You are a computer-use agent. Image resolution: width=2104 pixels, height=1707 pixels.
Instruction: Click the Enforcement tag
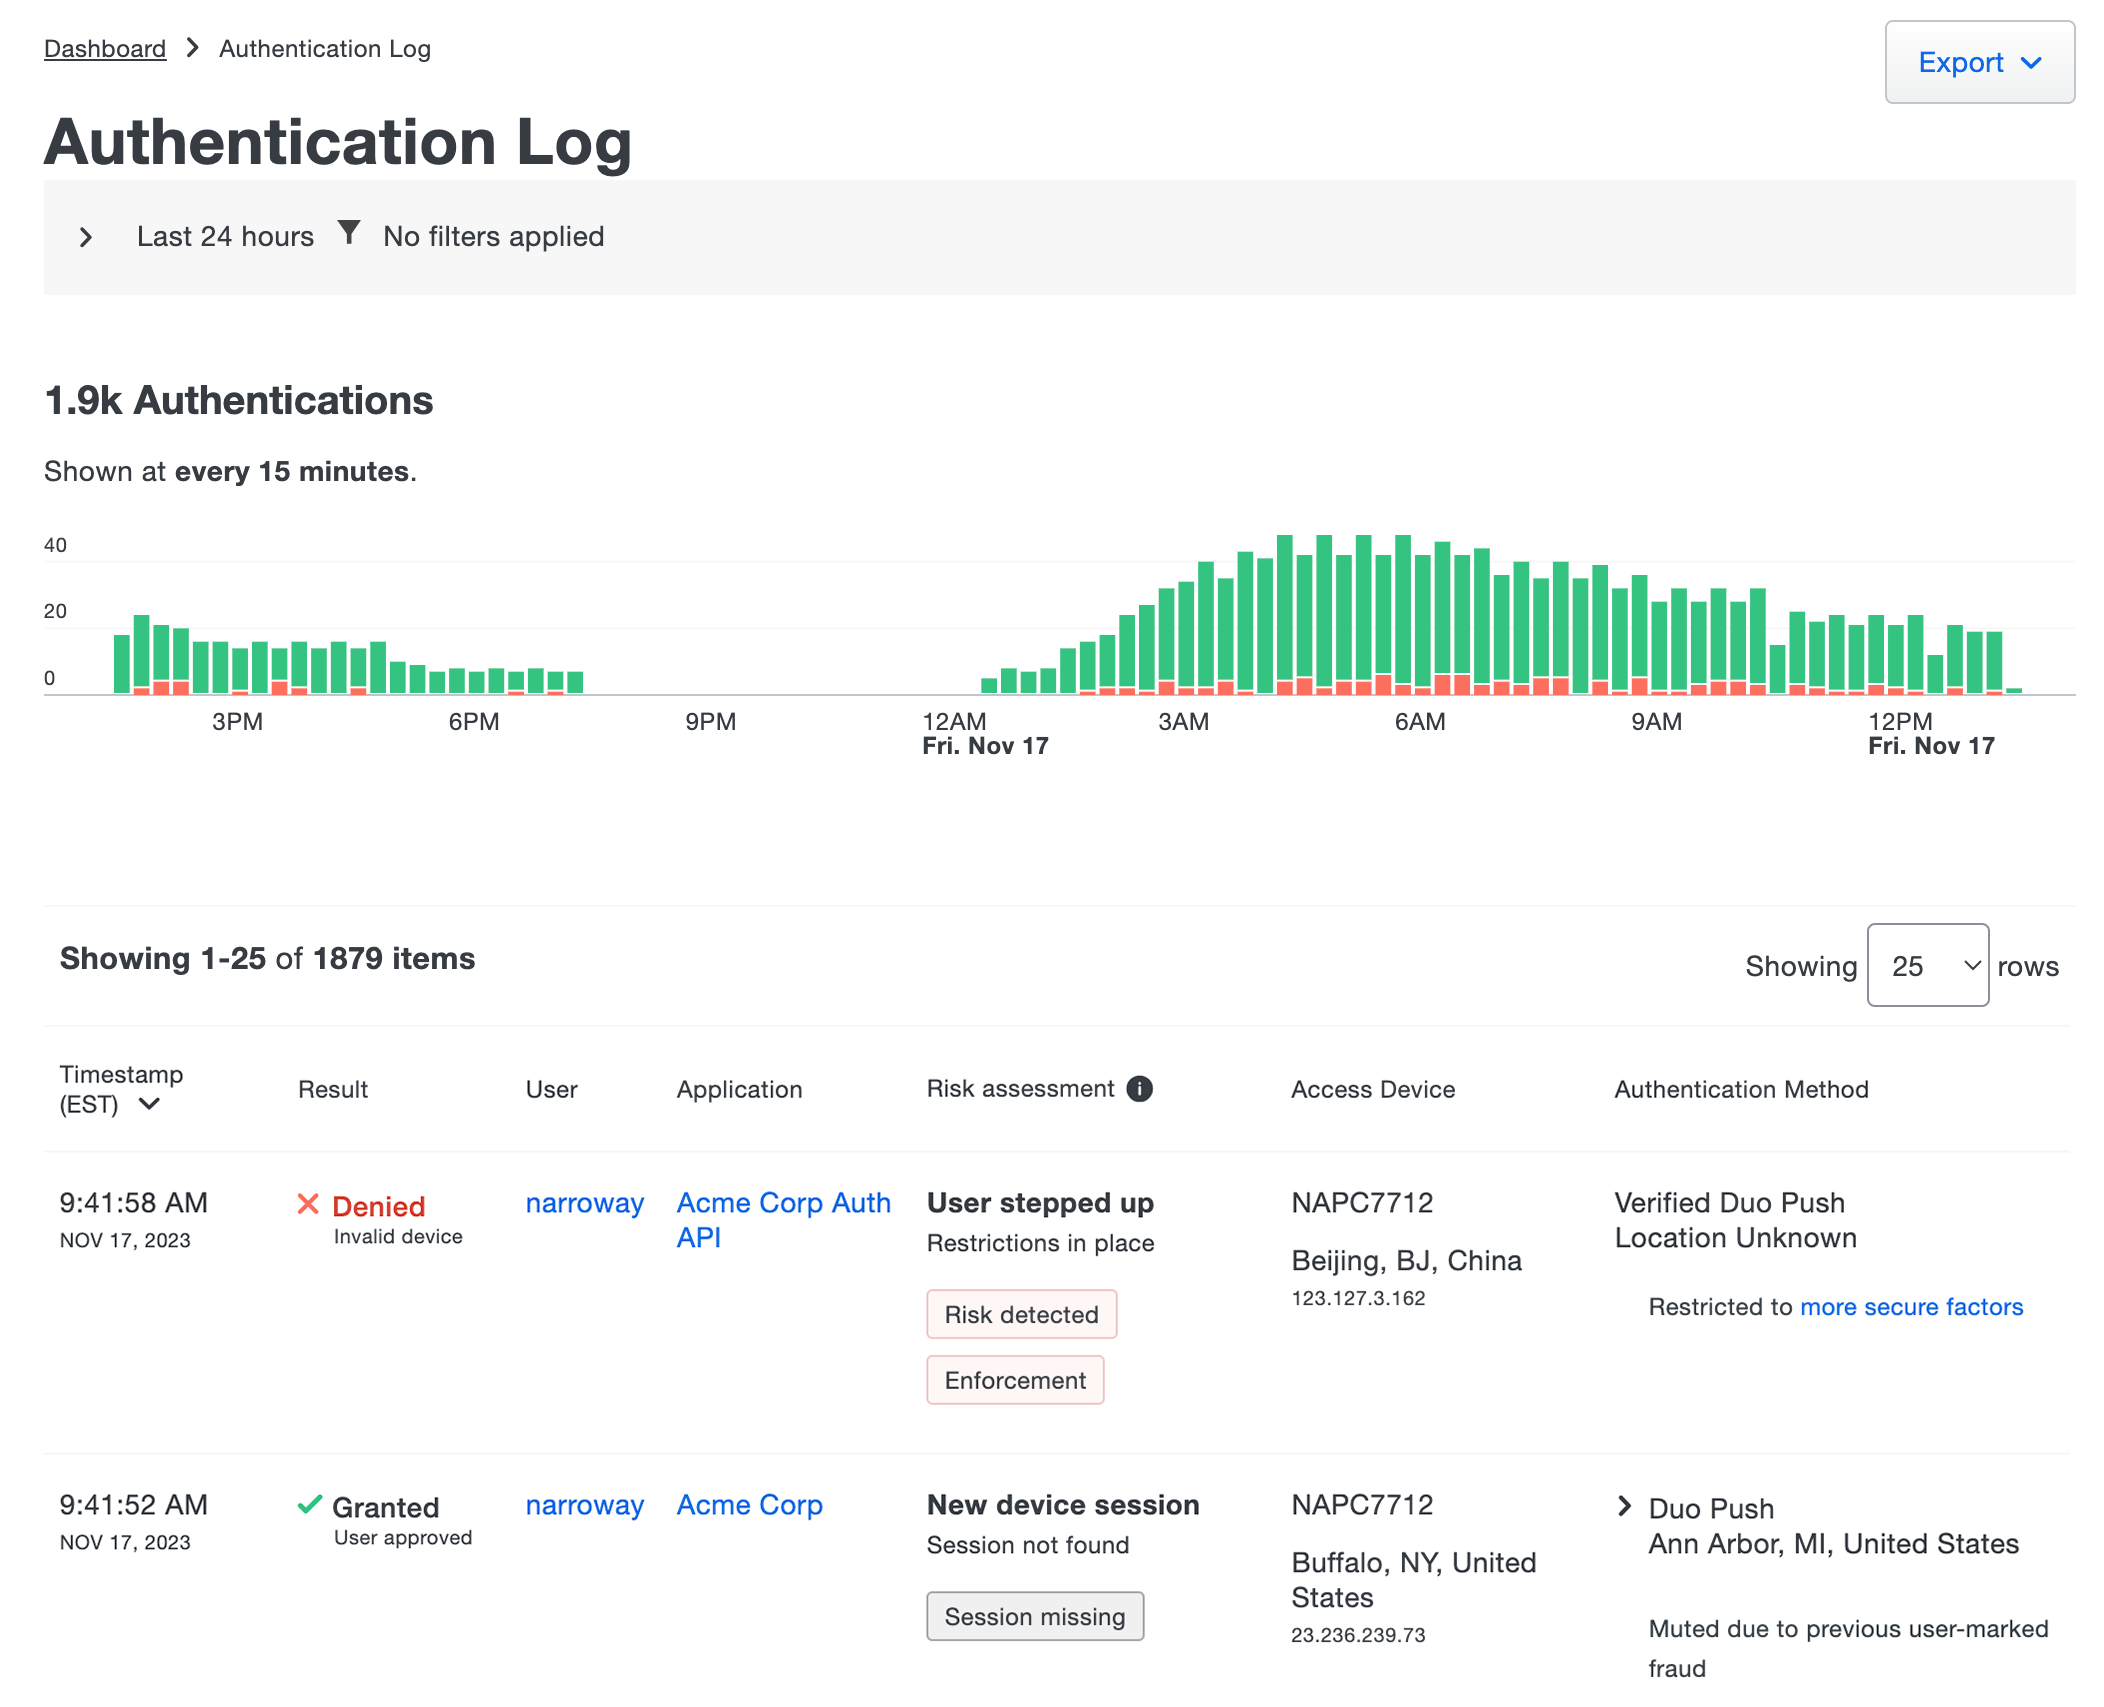coord(1015,1380)
